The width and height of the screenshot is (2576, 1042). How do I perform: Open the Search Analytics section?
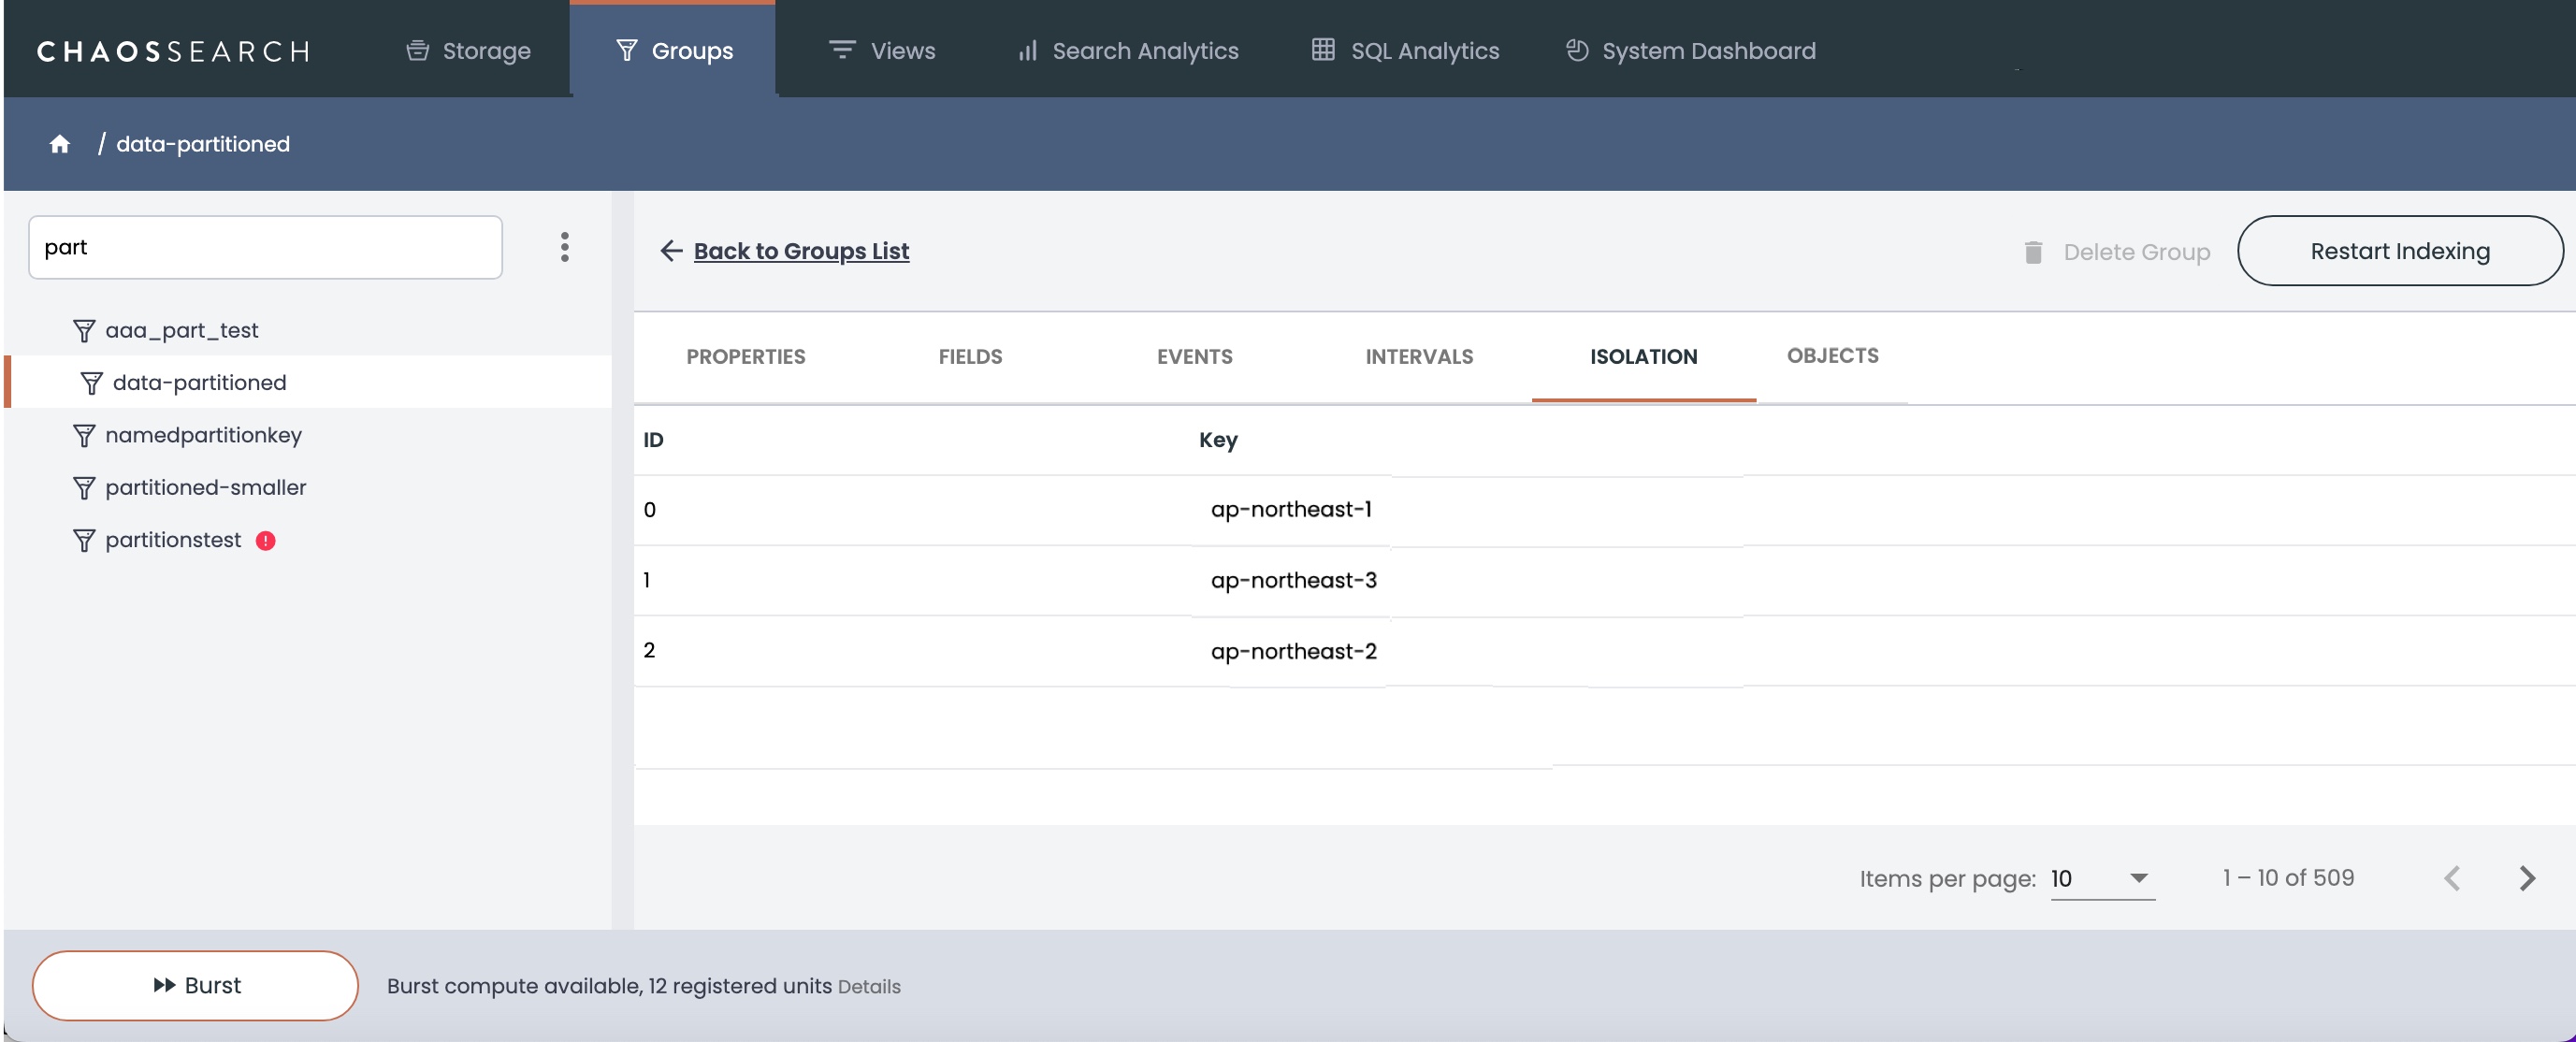(1128, 51)
